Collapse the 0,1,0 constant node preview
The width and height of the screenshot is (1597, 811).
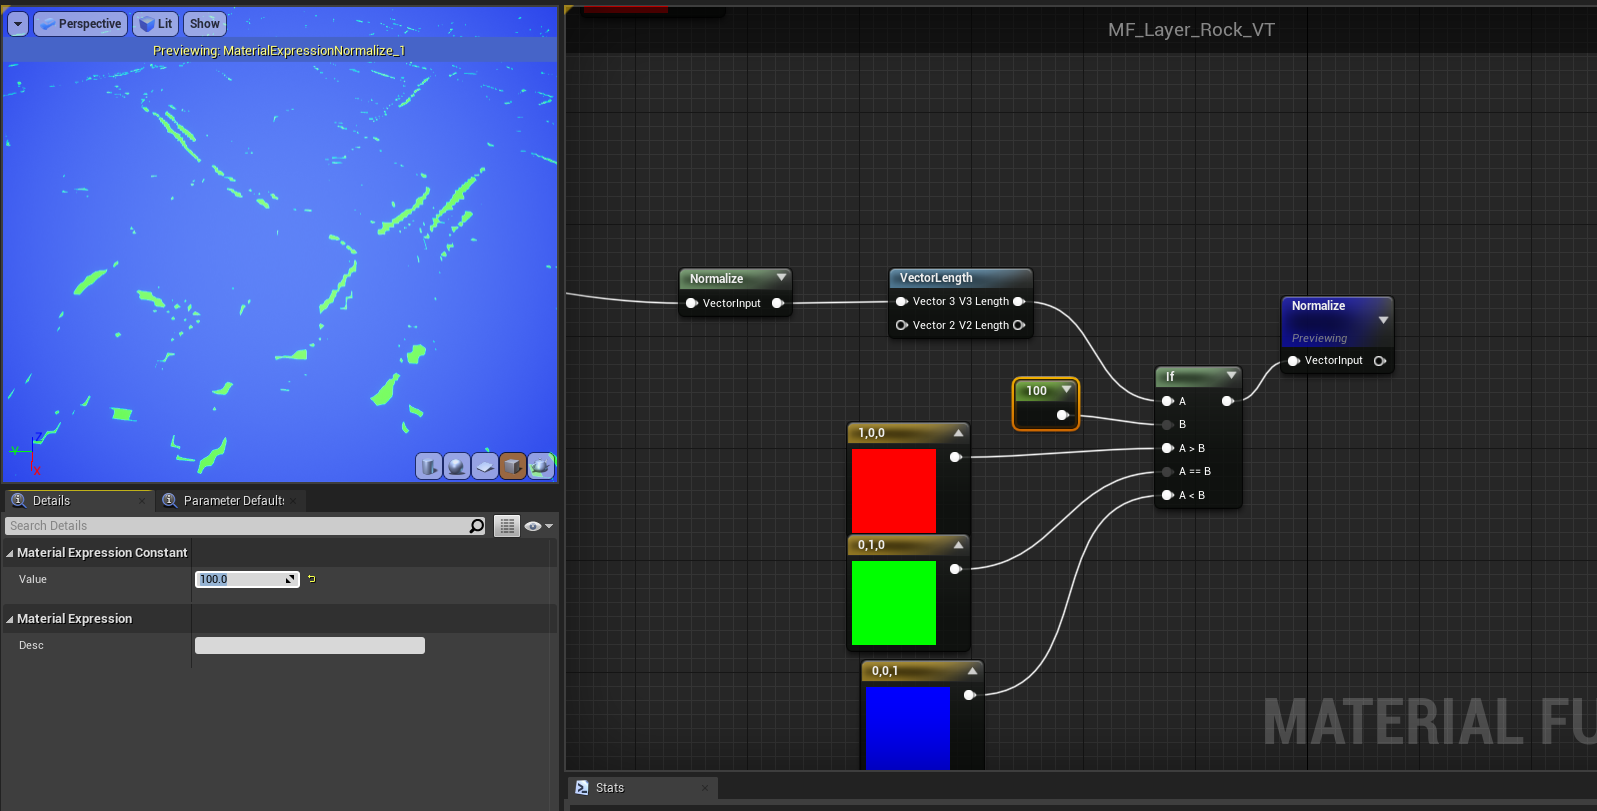tap(958, 545)
